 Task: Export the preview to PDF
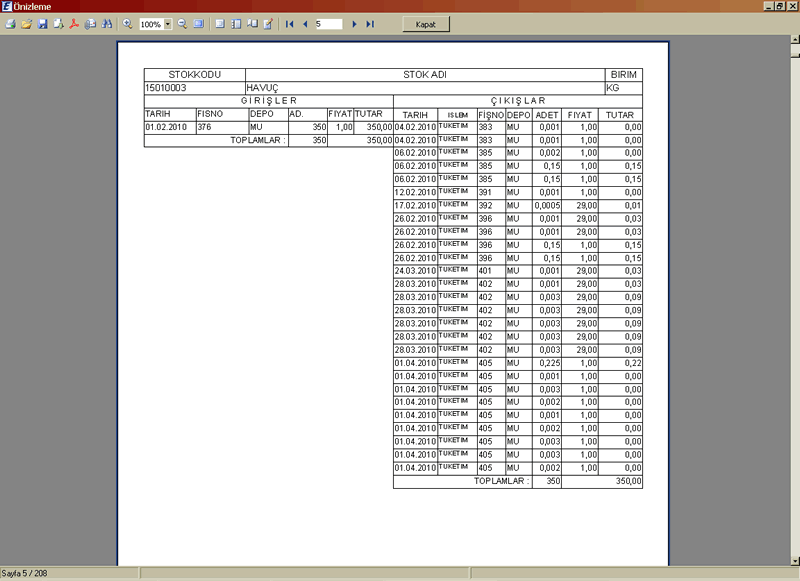[74, 23]
